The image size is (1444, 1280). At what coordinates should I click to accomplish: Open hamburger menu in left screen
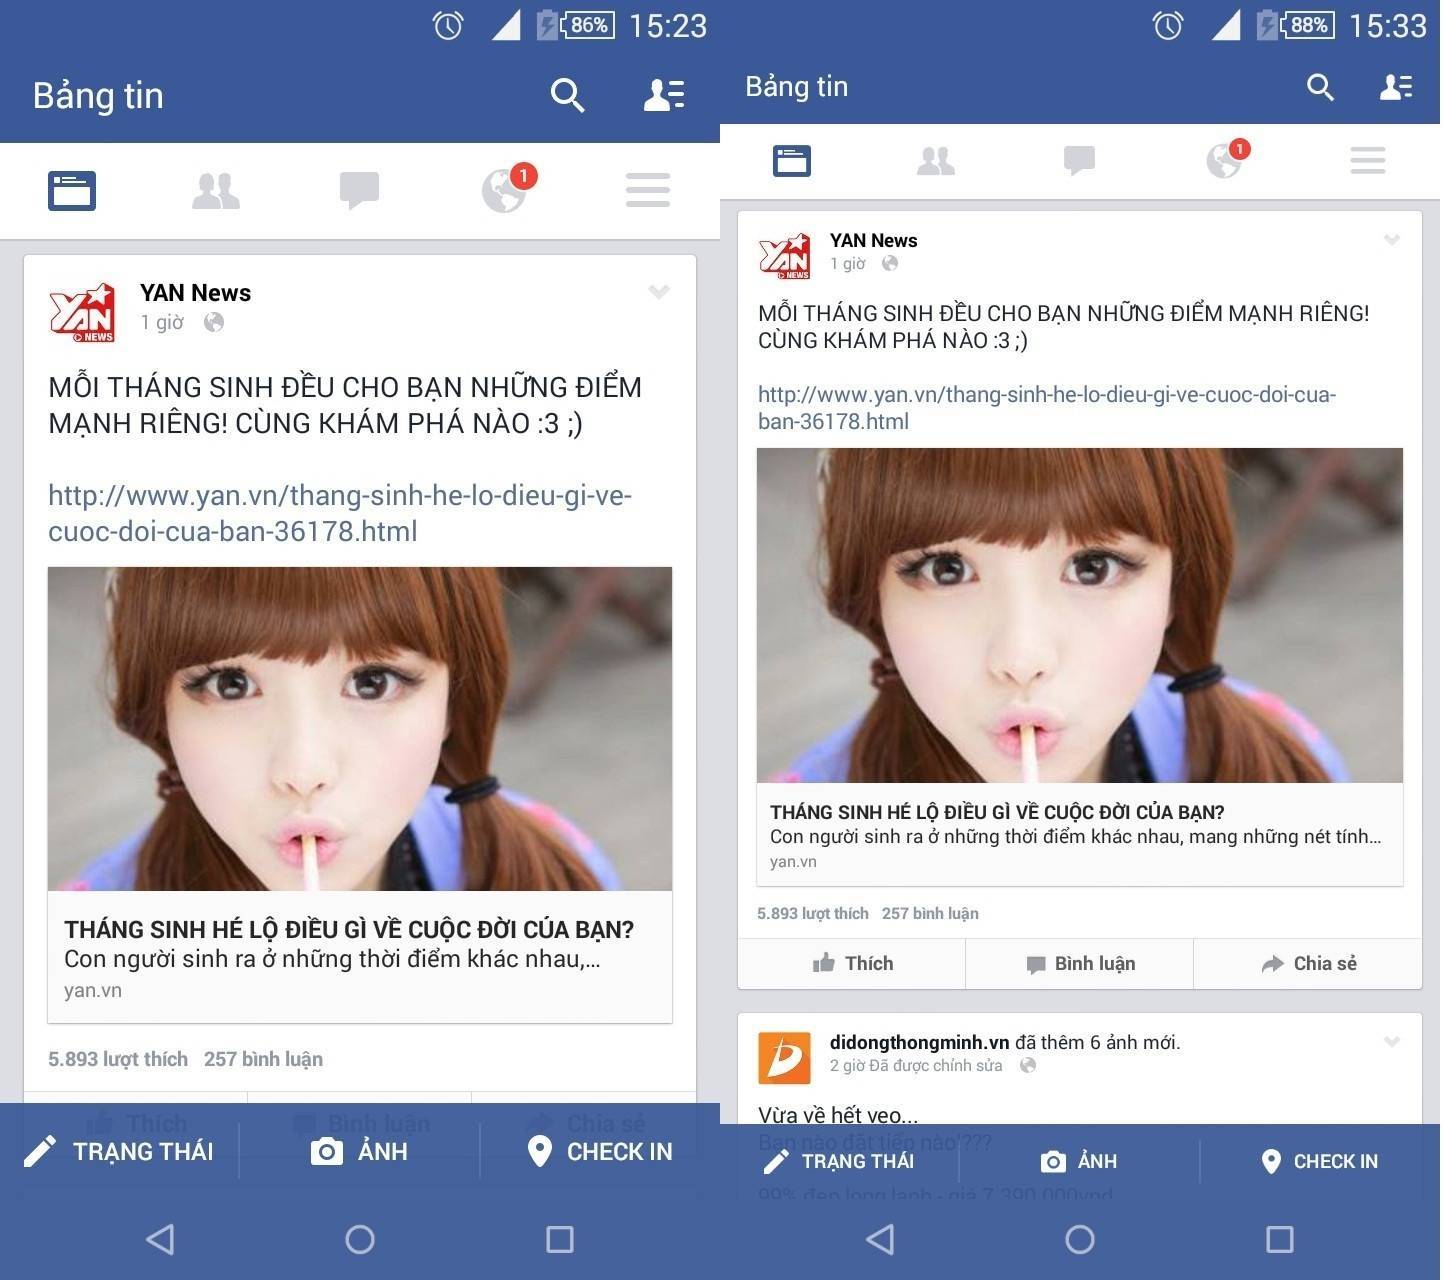(648, 190)
